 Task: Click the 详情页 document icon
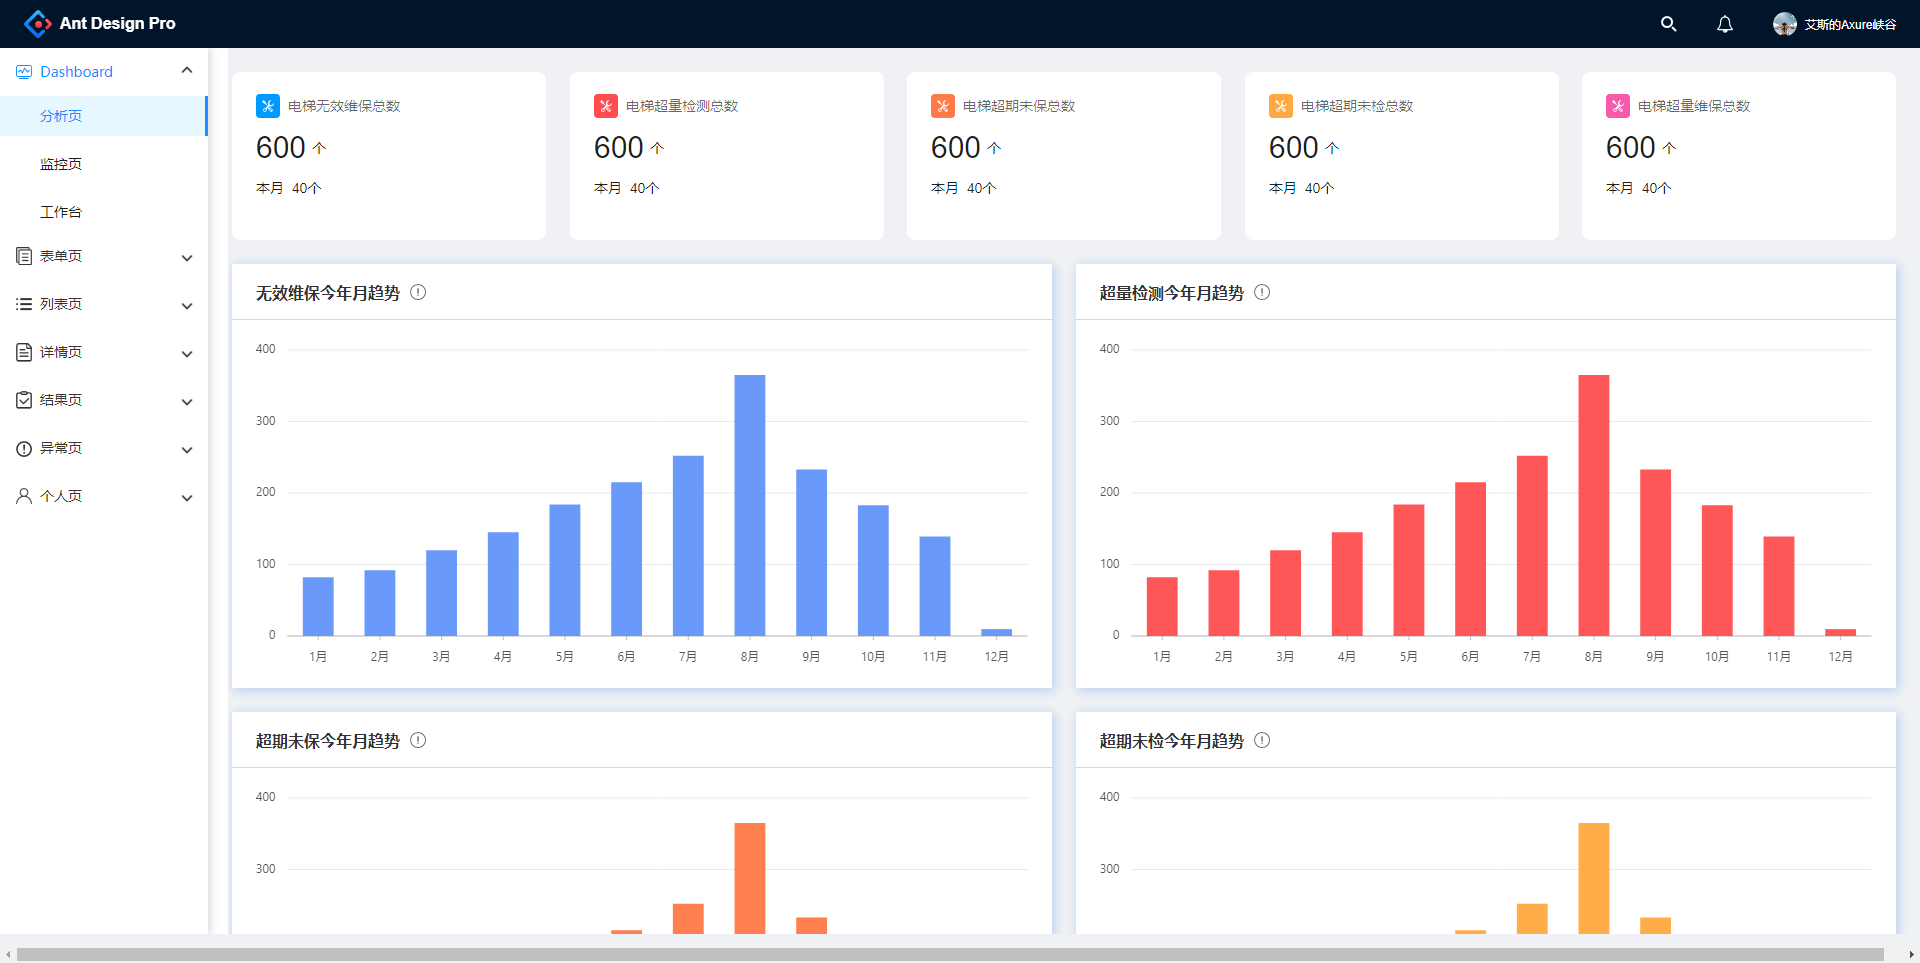pos(24,352)
